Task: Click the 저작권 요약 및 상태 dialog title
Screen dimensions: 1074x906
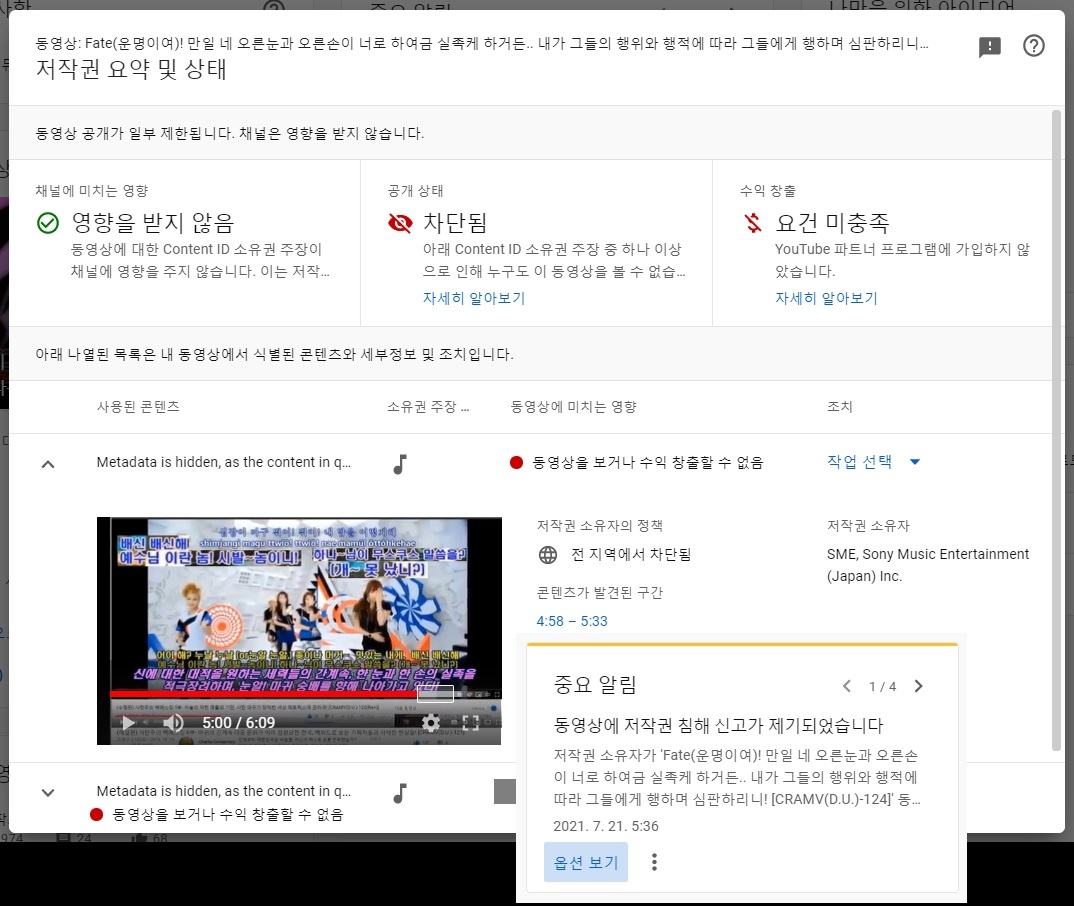Action: pos(131,69)
